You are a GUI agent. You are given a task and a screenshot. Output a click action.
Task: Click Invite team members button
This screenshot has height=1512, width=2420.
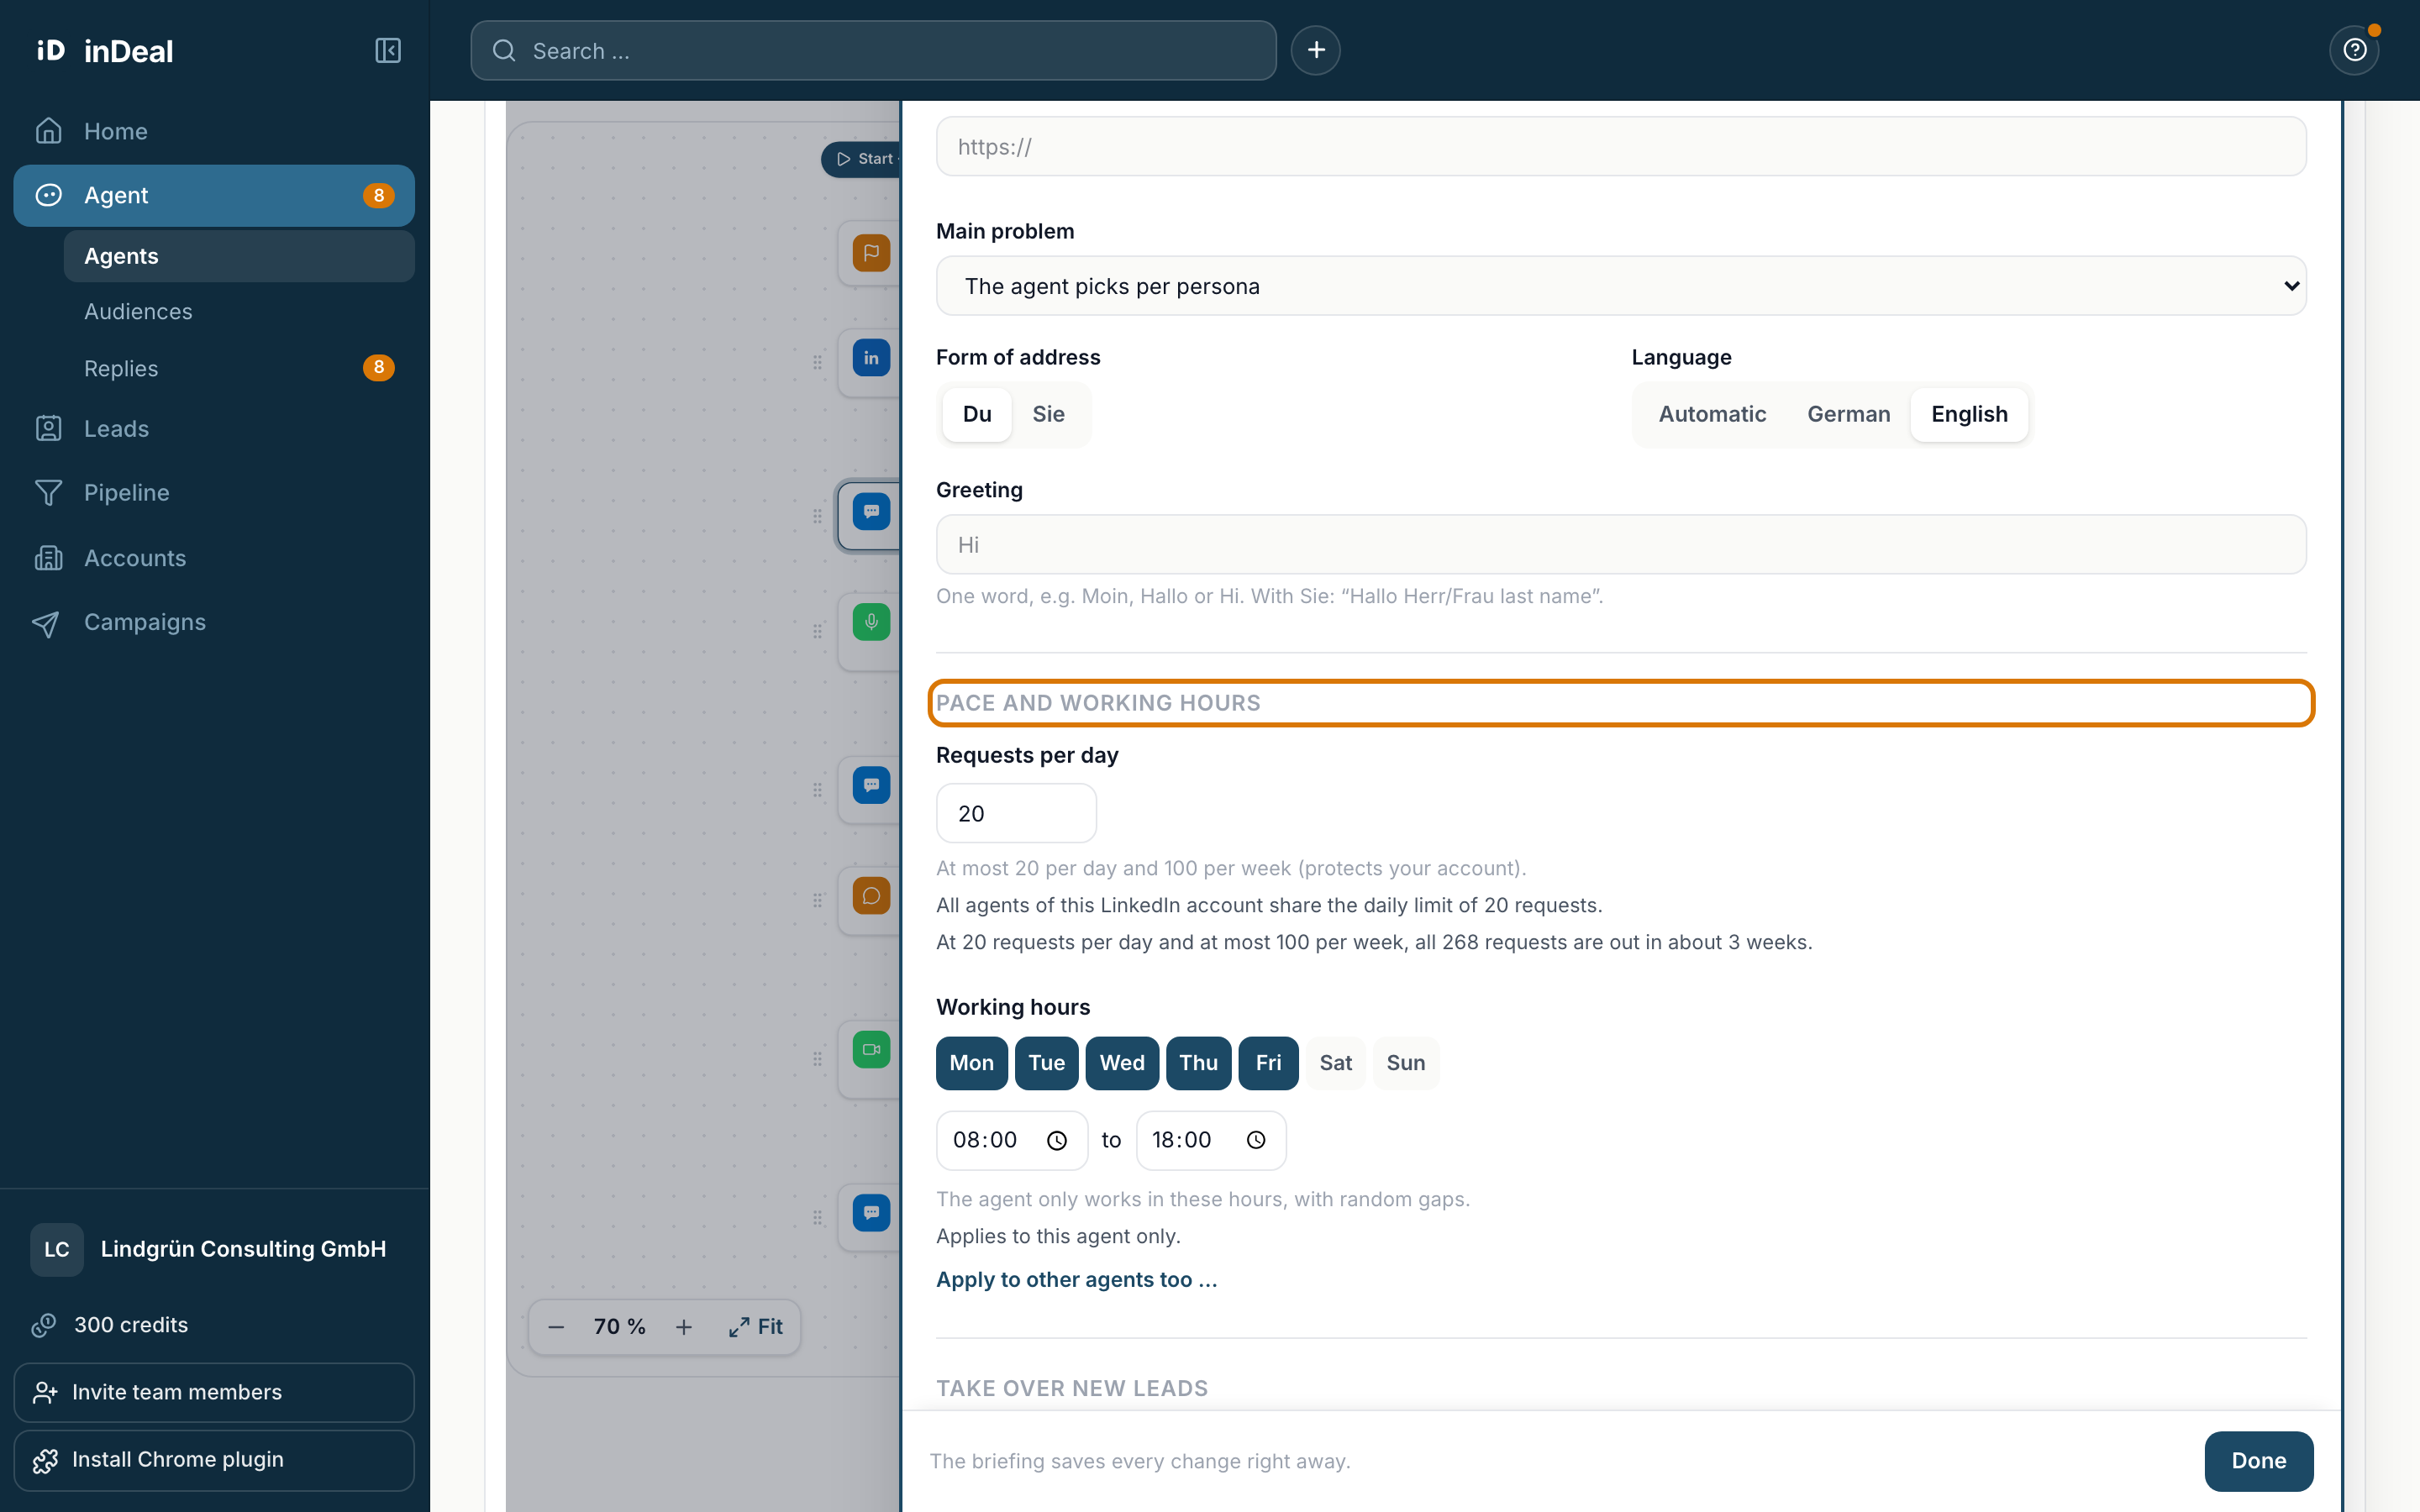(x=214, y=1392)
